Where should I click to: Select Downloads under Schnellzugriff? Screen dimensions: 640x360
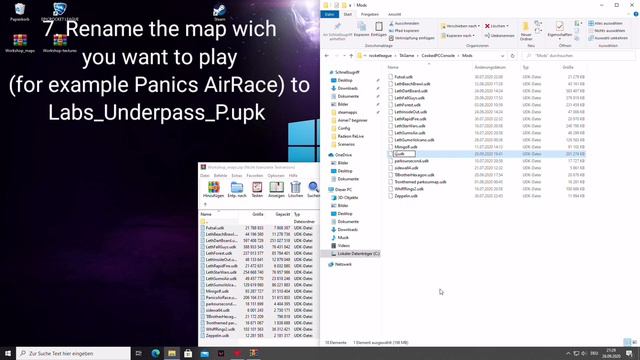[348, 88]
